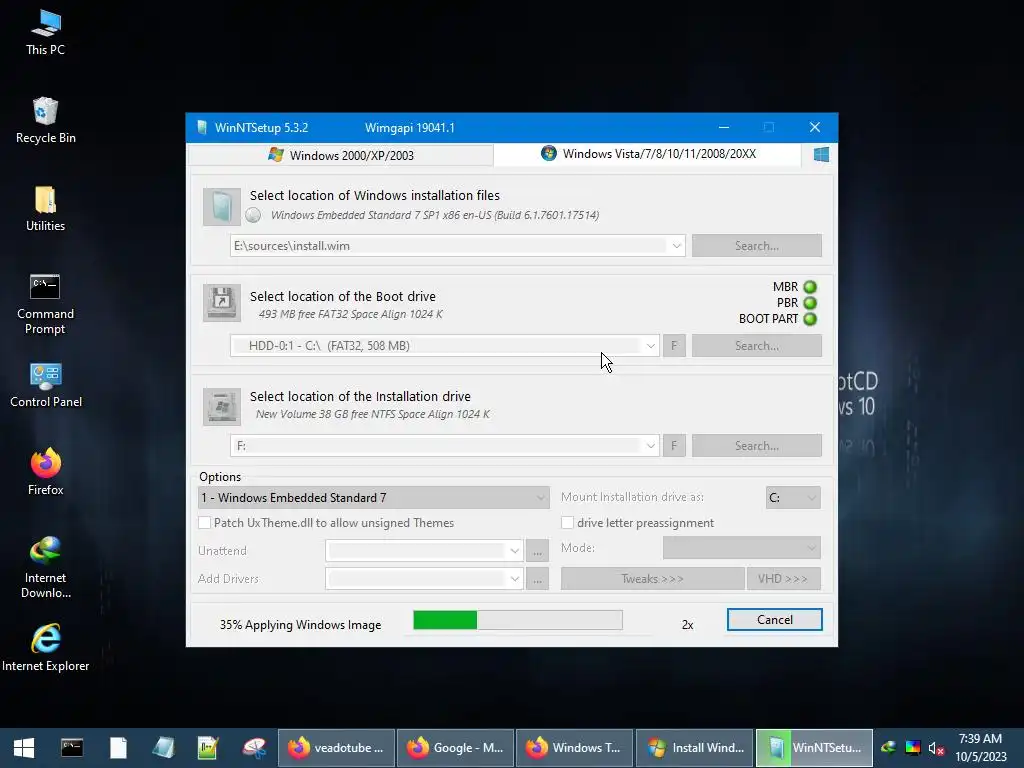Click the installation drive F format button
1024x768 pixels.
(675, 445)
